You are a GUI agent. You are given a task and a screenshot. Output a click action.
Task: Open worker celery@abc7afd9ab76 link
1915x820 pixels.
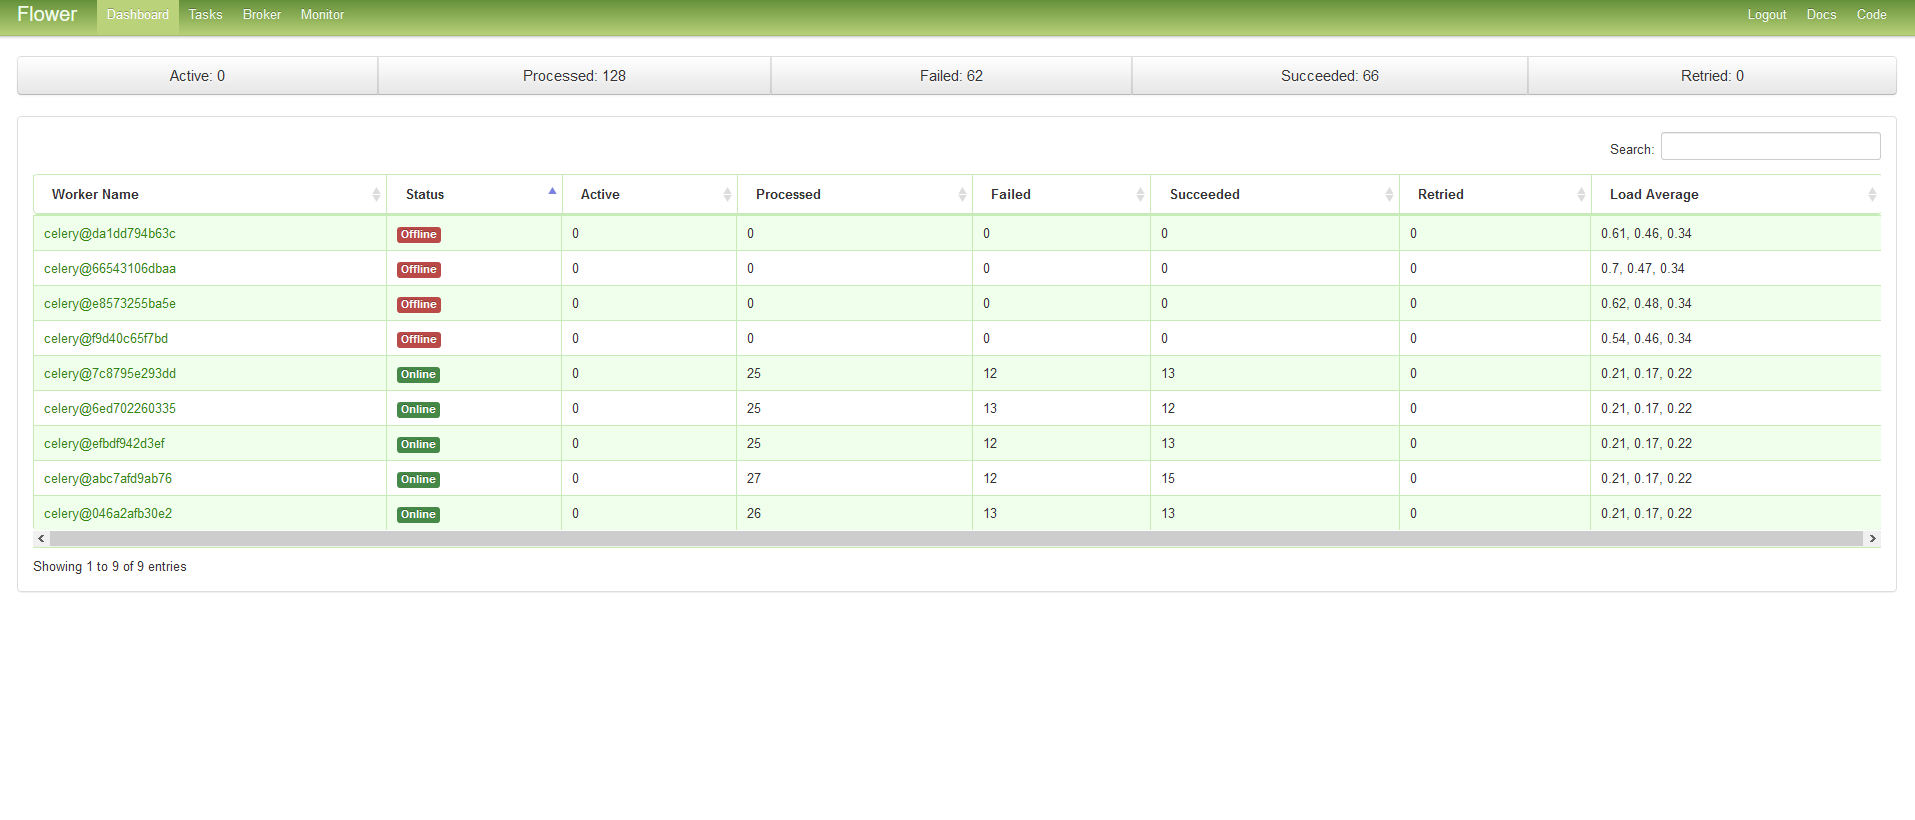[x=108, y=479]
